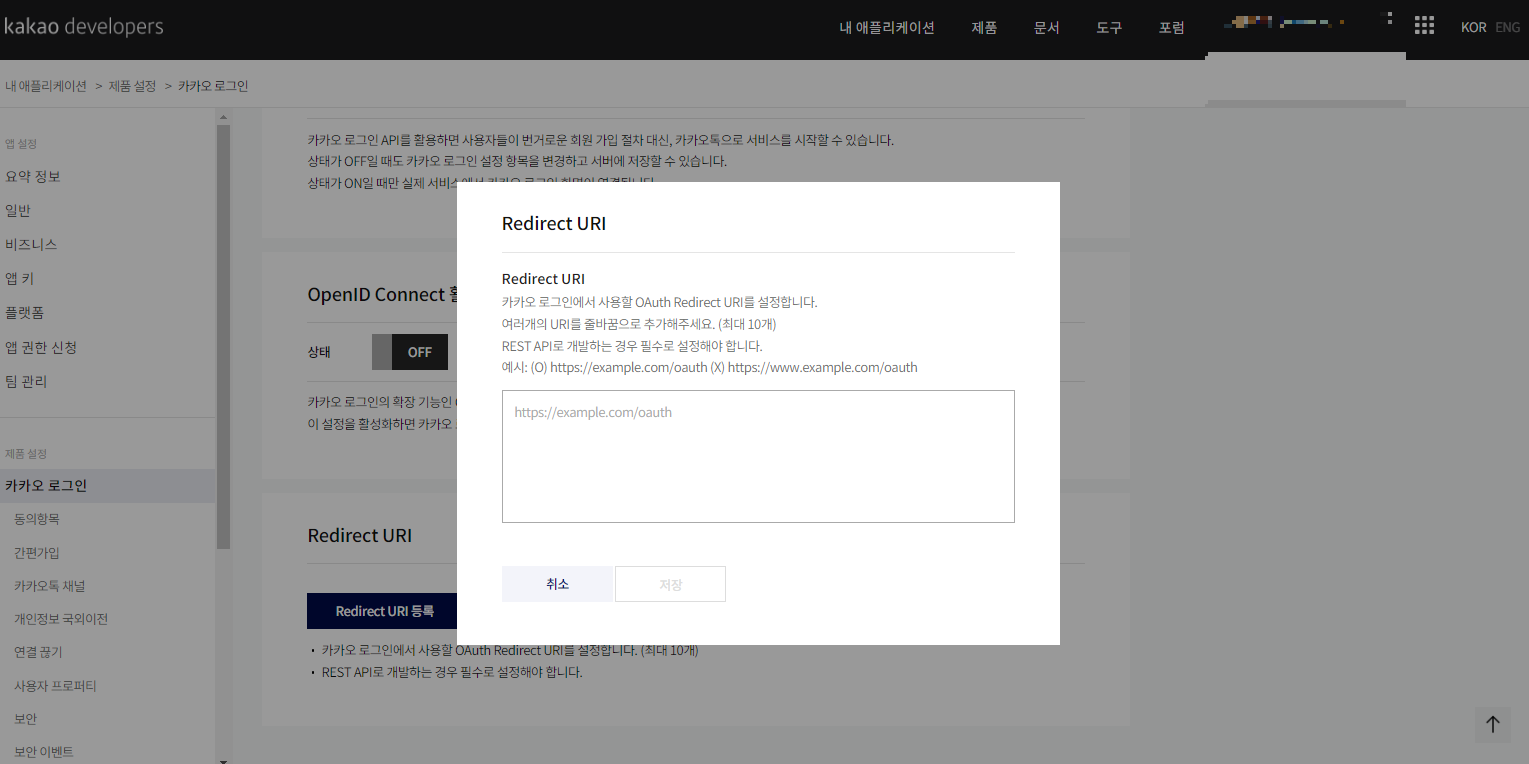Open 플랫폼 in sidebar

click(25, 313)
